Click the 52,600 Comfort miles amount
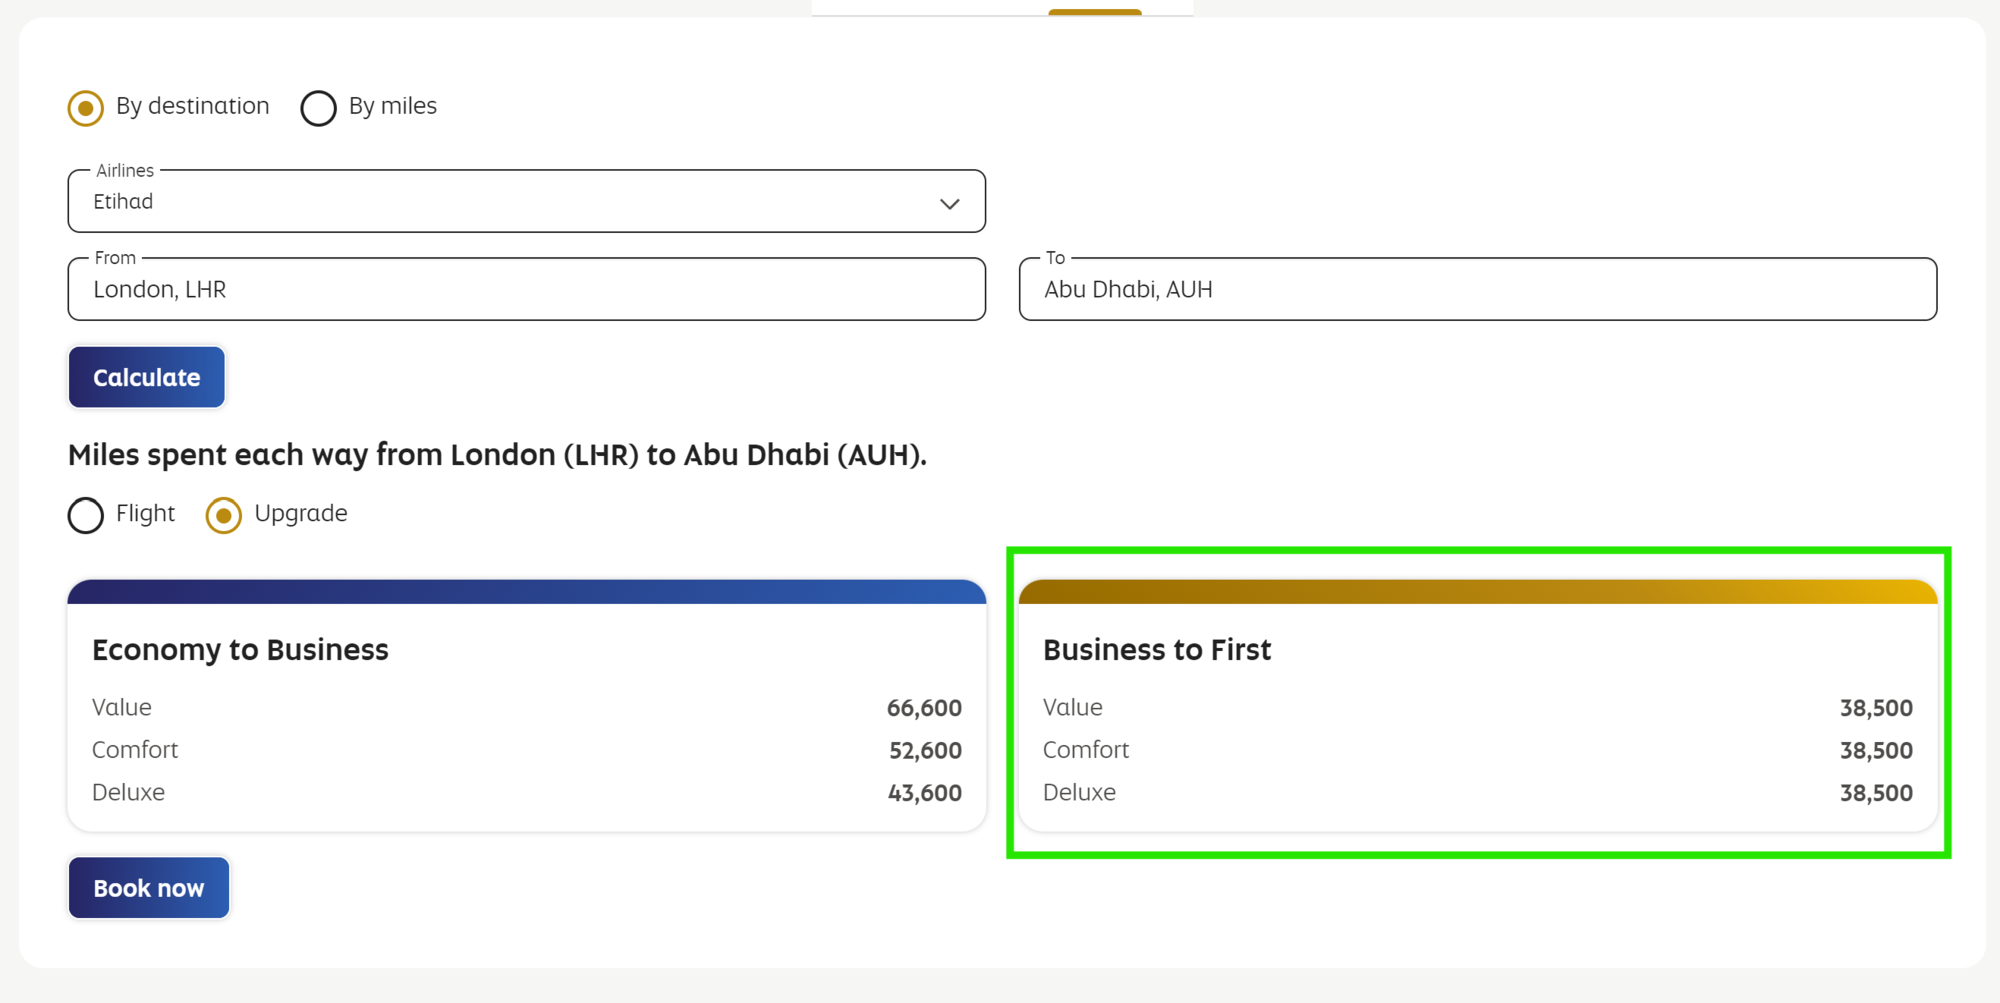Viewport: 2000px width, 1003px height. pyautogui.click(x=925, y=751)
